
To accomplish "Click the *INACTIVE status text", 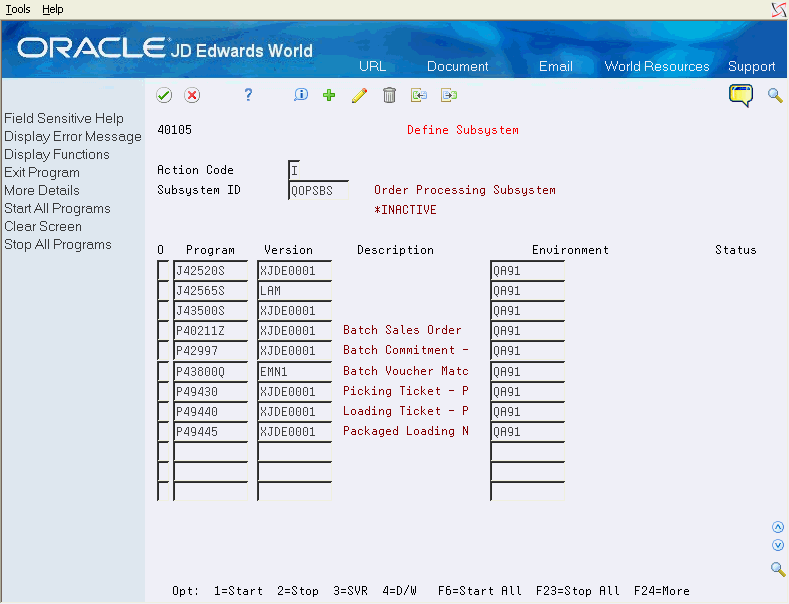I will pos(405,210).
